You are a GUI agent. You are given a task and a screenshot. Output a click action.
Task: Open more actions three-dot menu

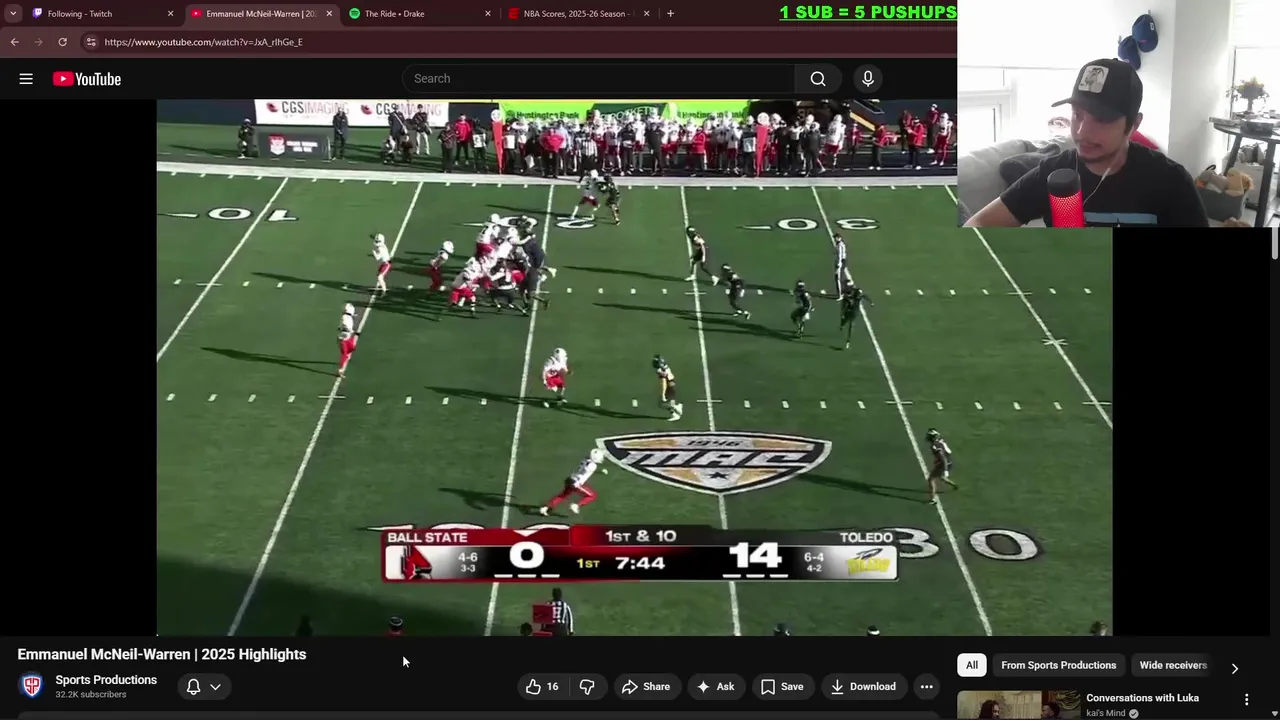[x=927, y=686]
